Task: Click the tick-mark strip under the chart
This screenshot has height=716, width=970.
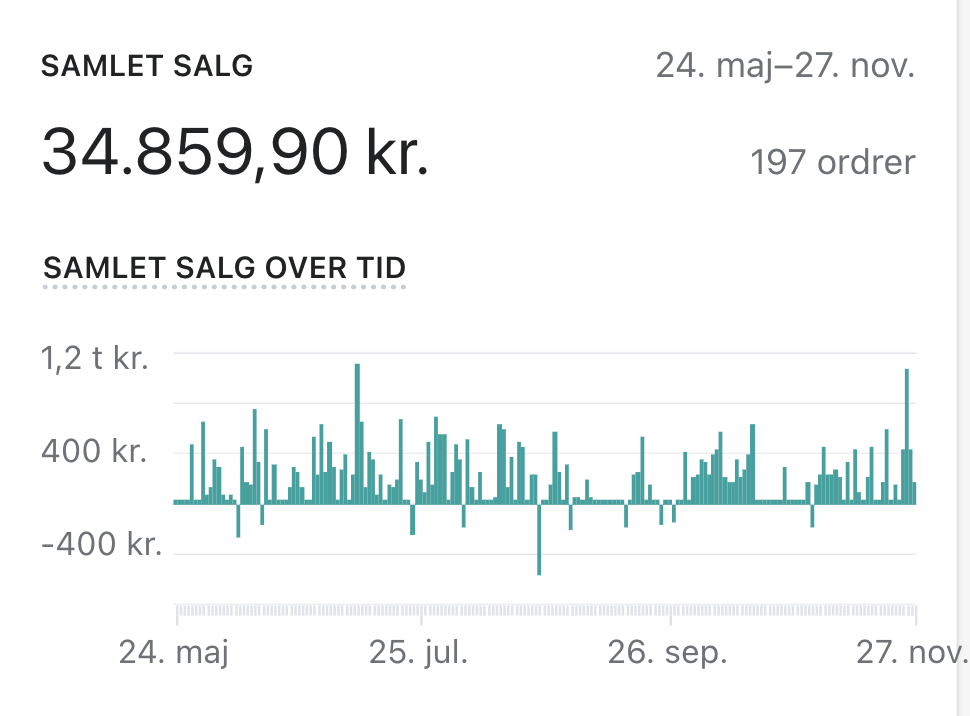Action: [545, 610]
